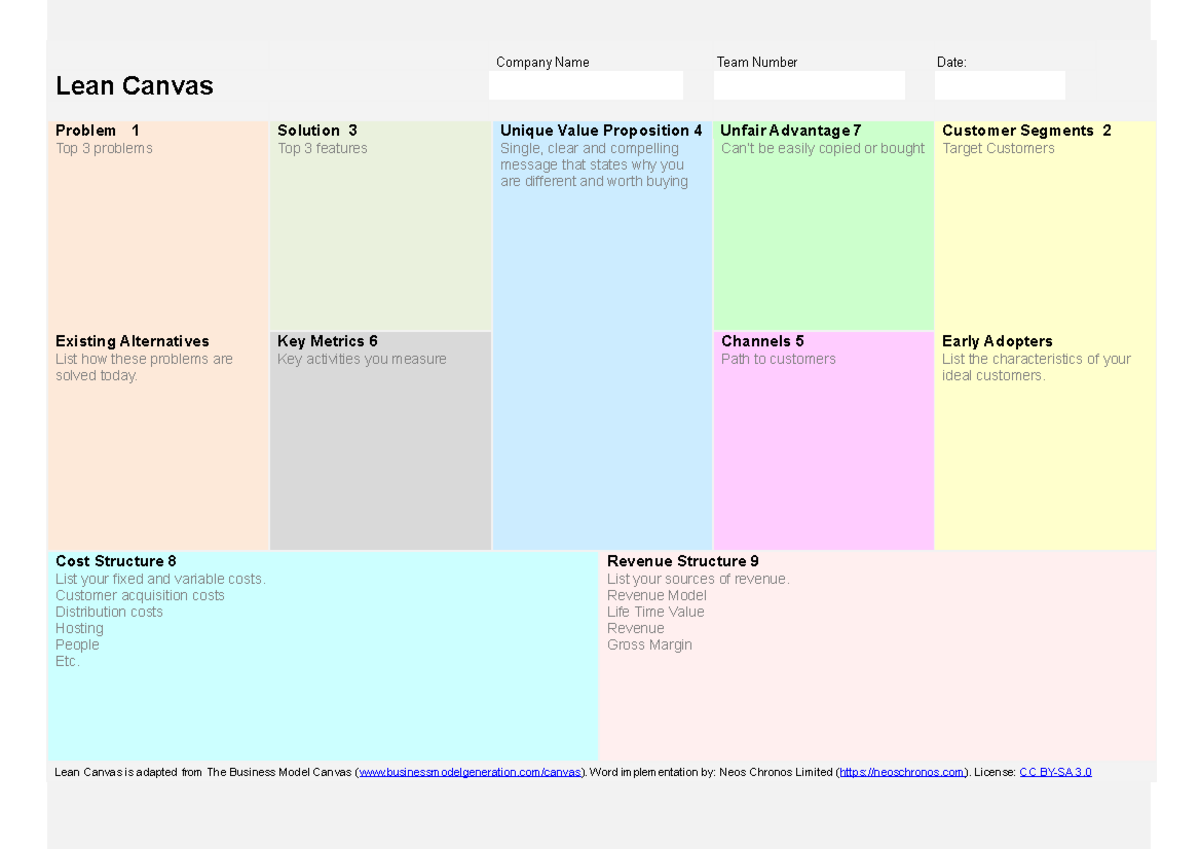The height and width of the screenshot is (849, 1200).
Task: Click the 'Company Name' label
Action: 542,63
